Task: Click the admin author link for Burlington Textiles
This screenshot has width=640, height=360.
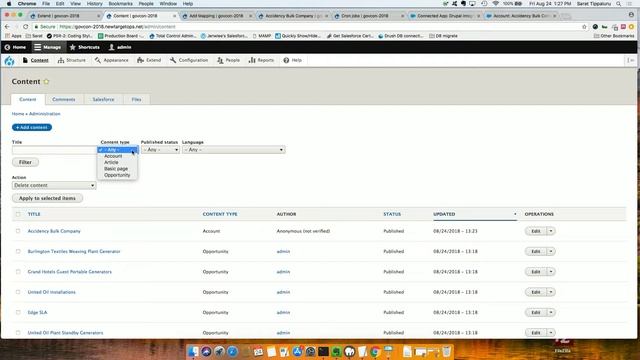Action: [x=283, y=251]
